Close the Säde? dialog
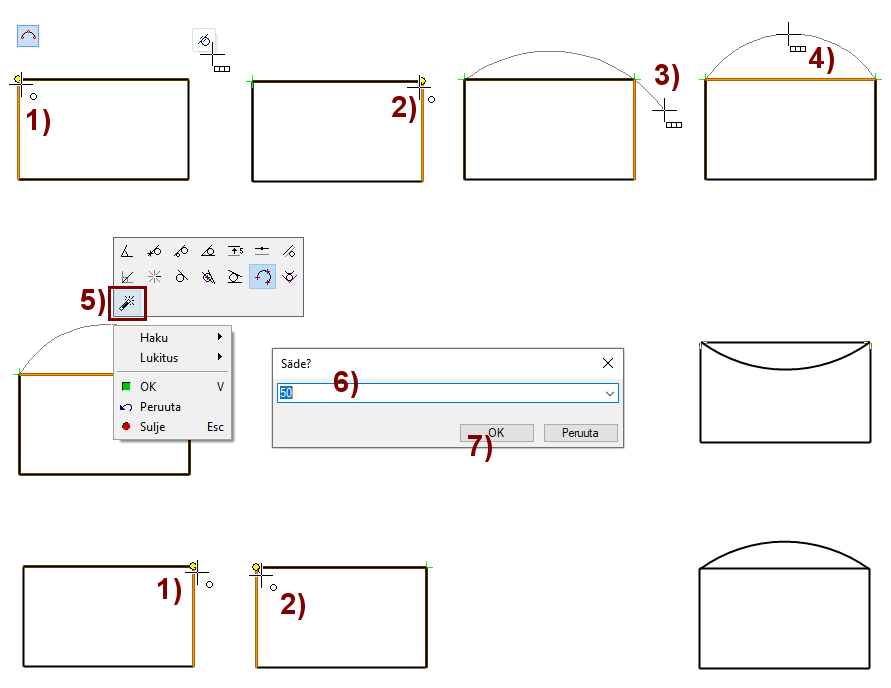 pos(607,363)
